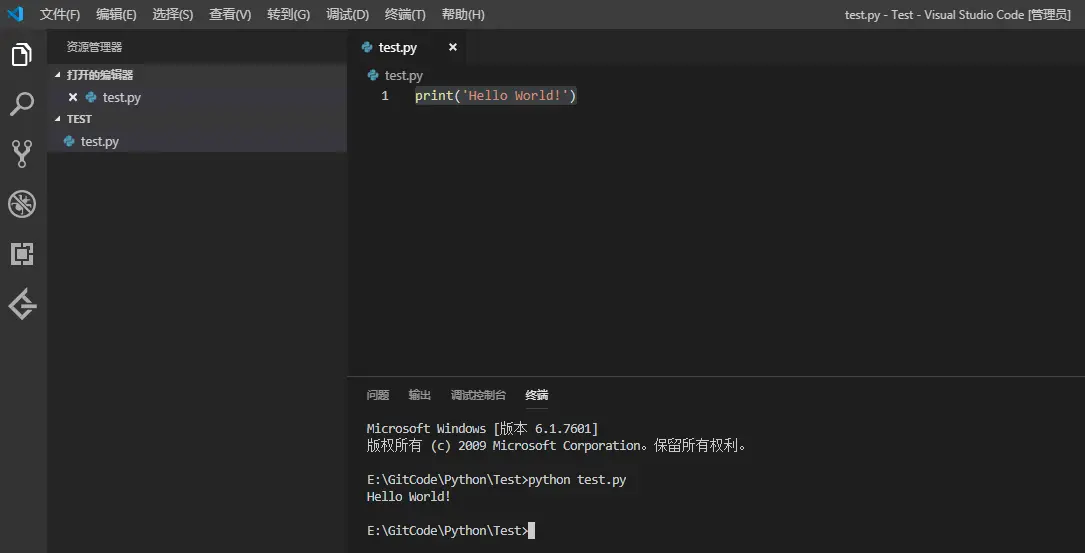This screenshot has height=553, width=1085.
Task: Click the VS Code logo in title bar
Action: tap(15, 14)
